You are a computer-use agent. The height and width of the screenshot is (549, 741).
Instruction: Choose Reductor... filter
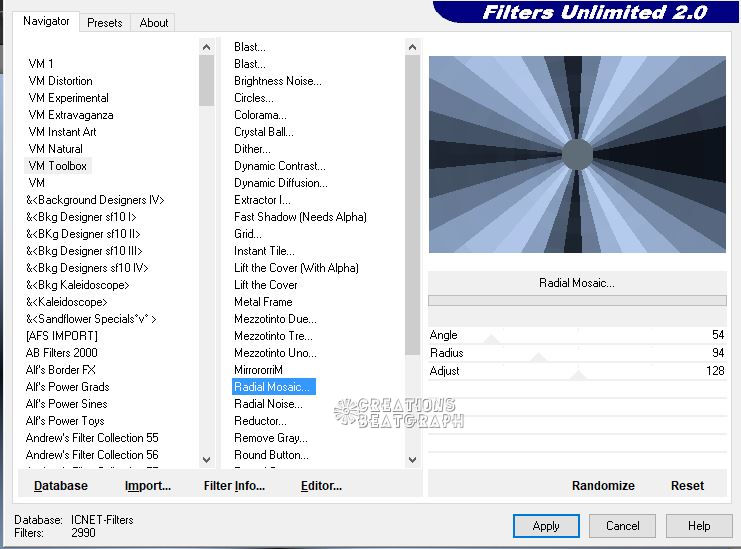click(260, 421)
